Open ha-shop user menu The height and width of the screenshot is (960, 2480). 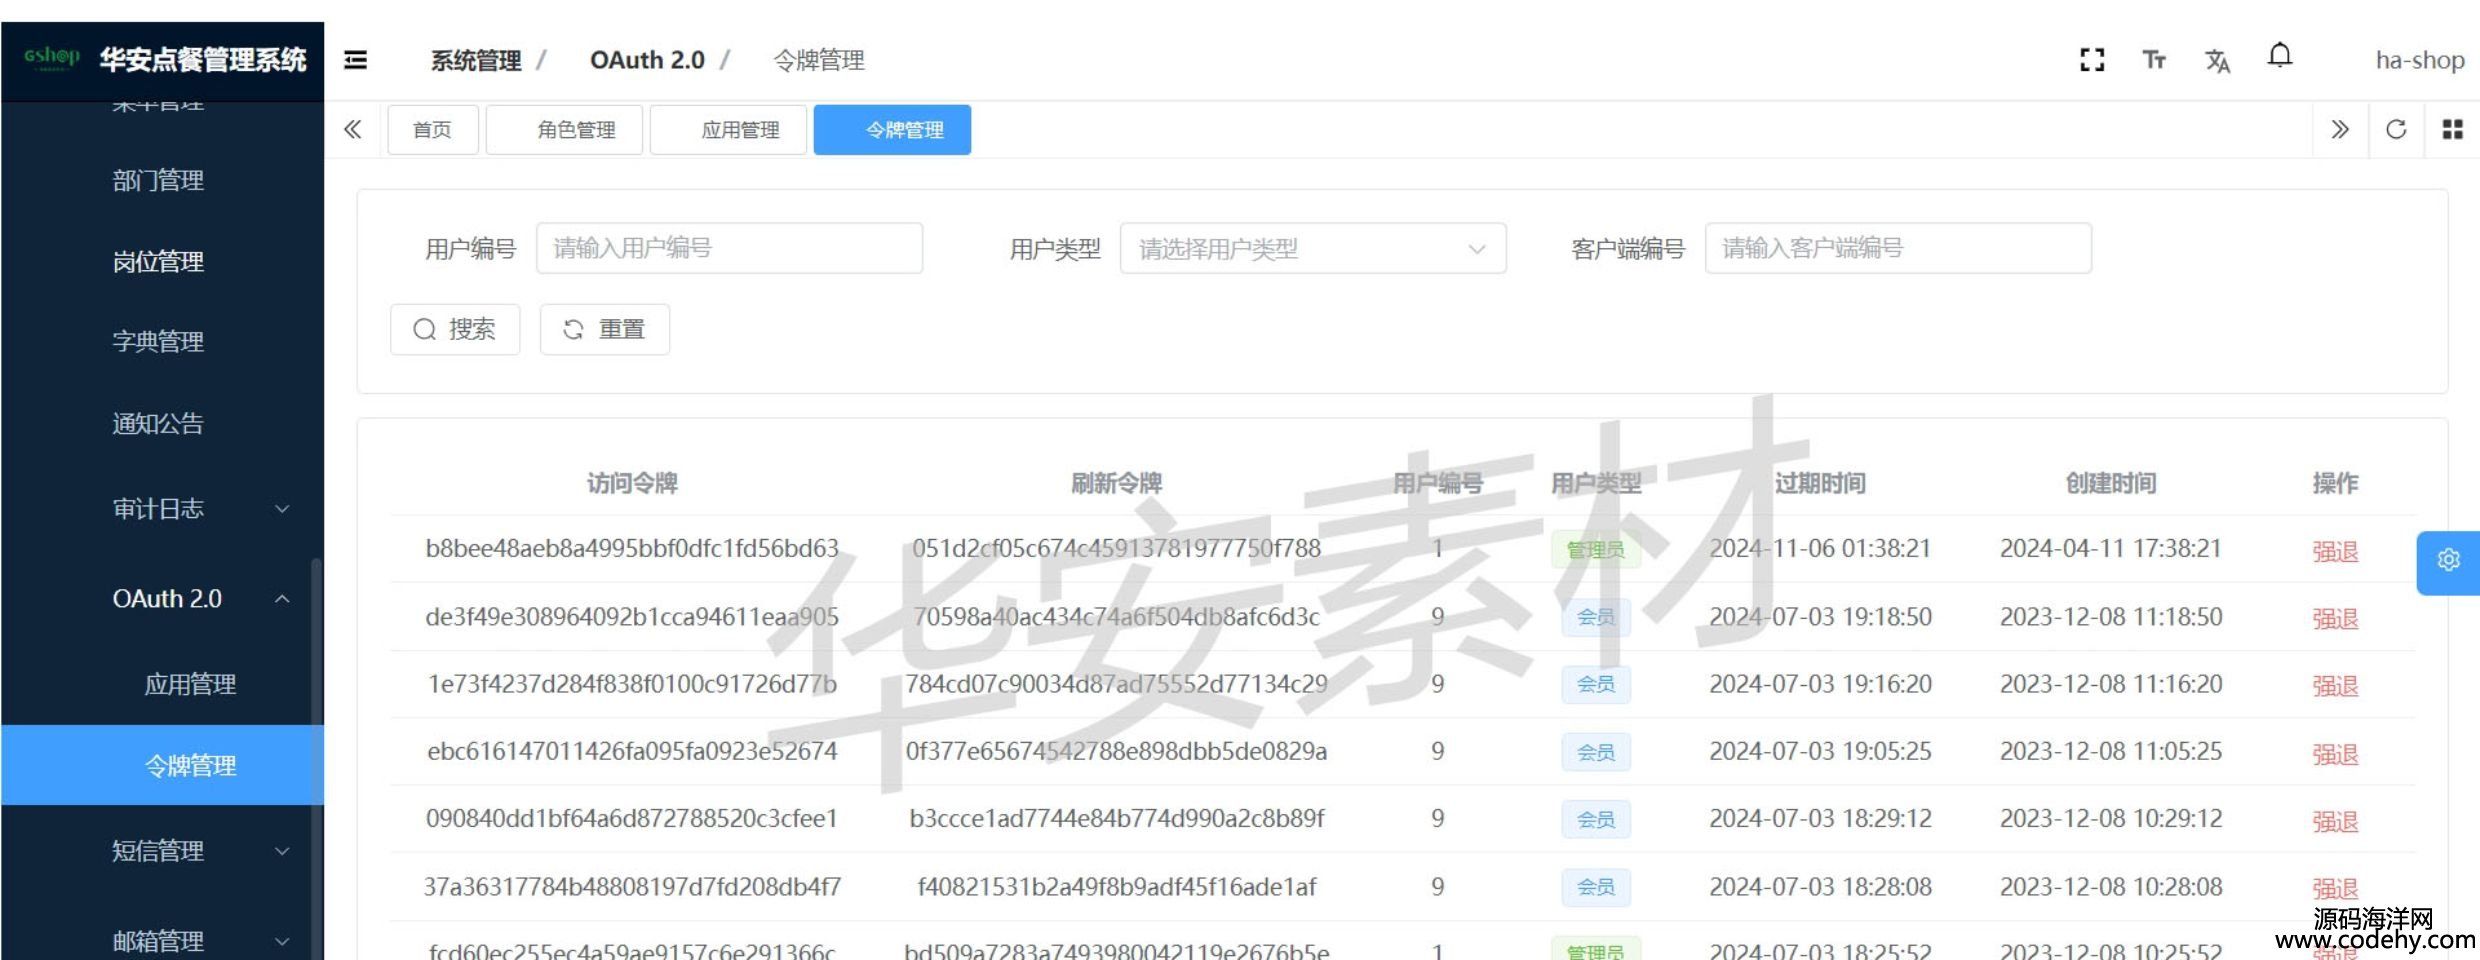pos(2419,60)
